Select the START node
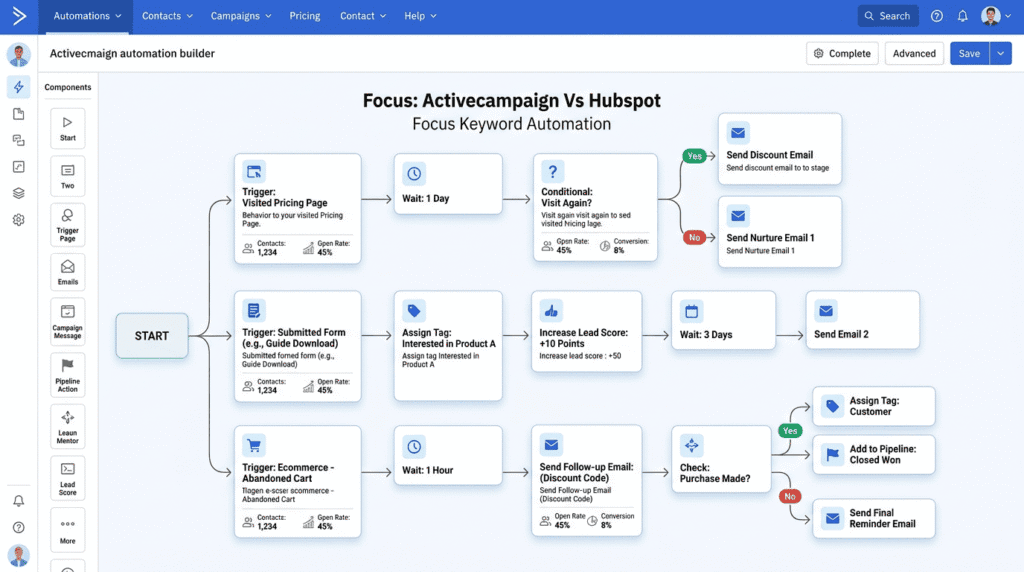Image resolution: width=1024 pixels, height=572 pixels. [x=152, y=336]
